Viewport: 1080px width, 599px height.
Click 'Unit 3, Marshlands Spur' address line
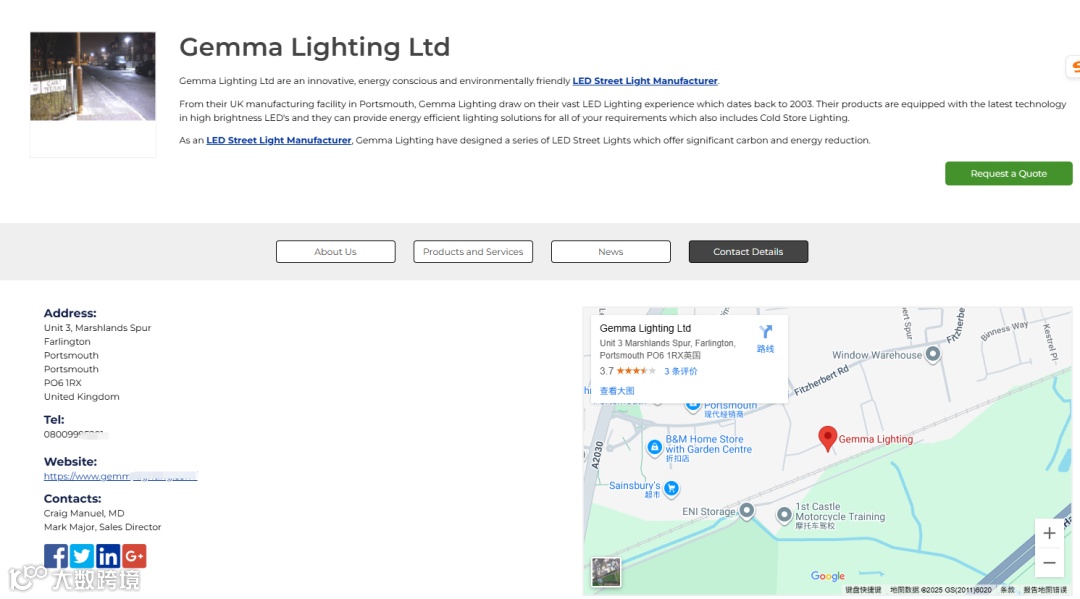pos(97,328)
